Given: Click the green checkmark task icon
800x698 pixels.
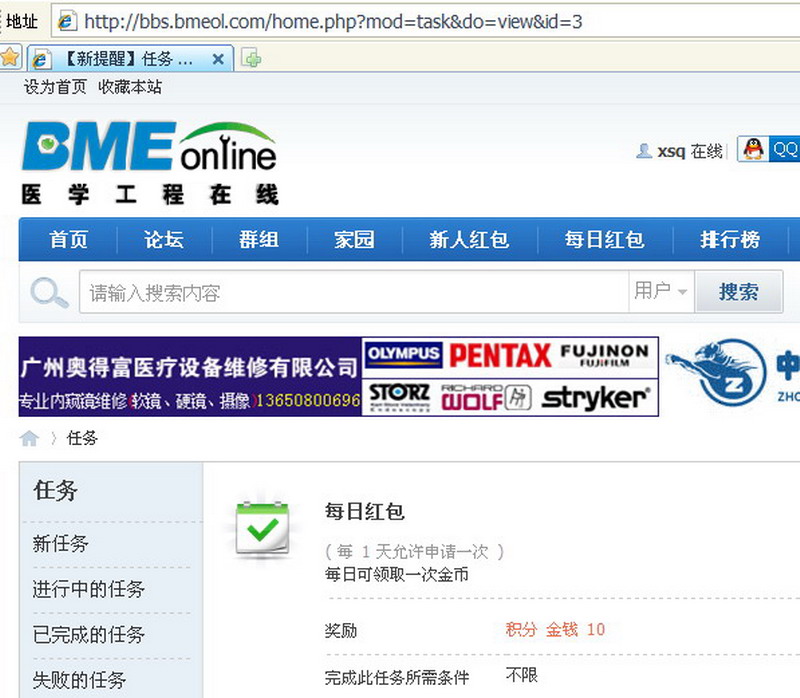Looking at the screenshot, I should [x=262, y=527].
